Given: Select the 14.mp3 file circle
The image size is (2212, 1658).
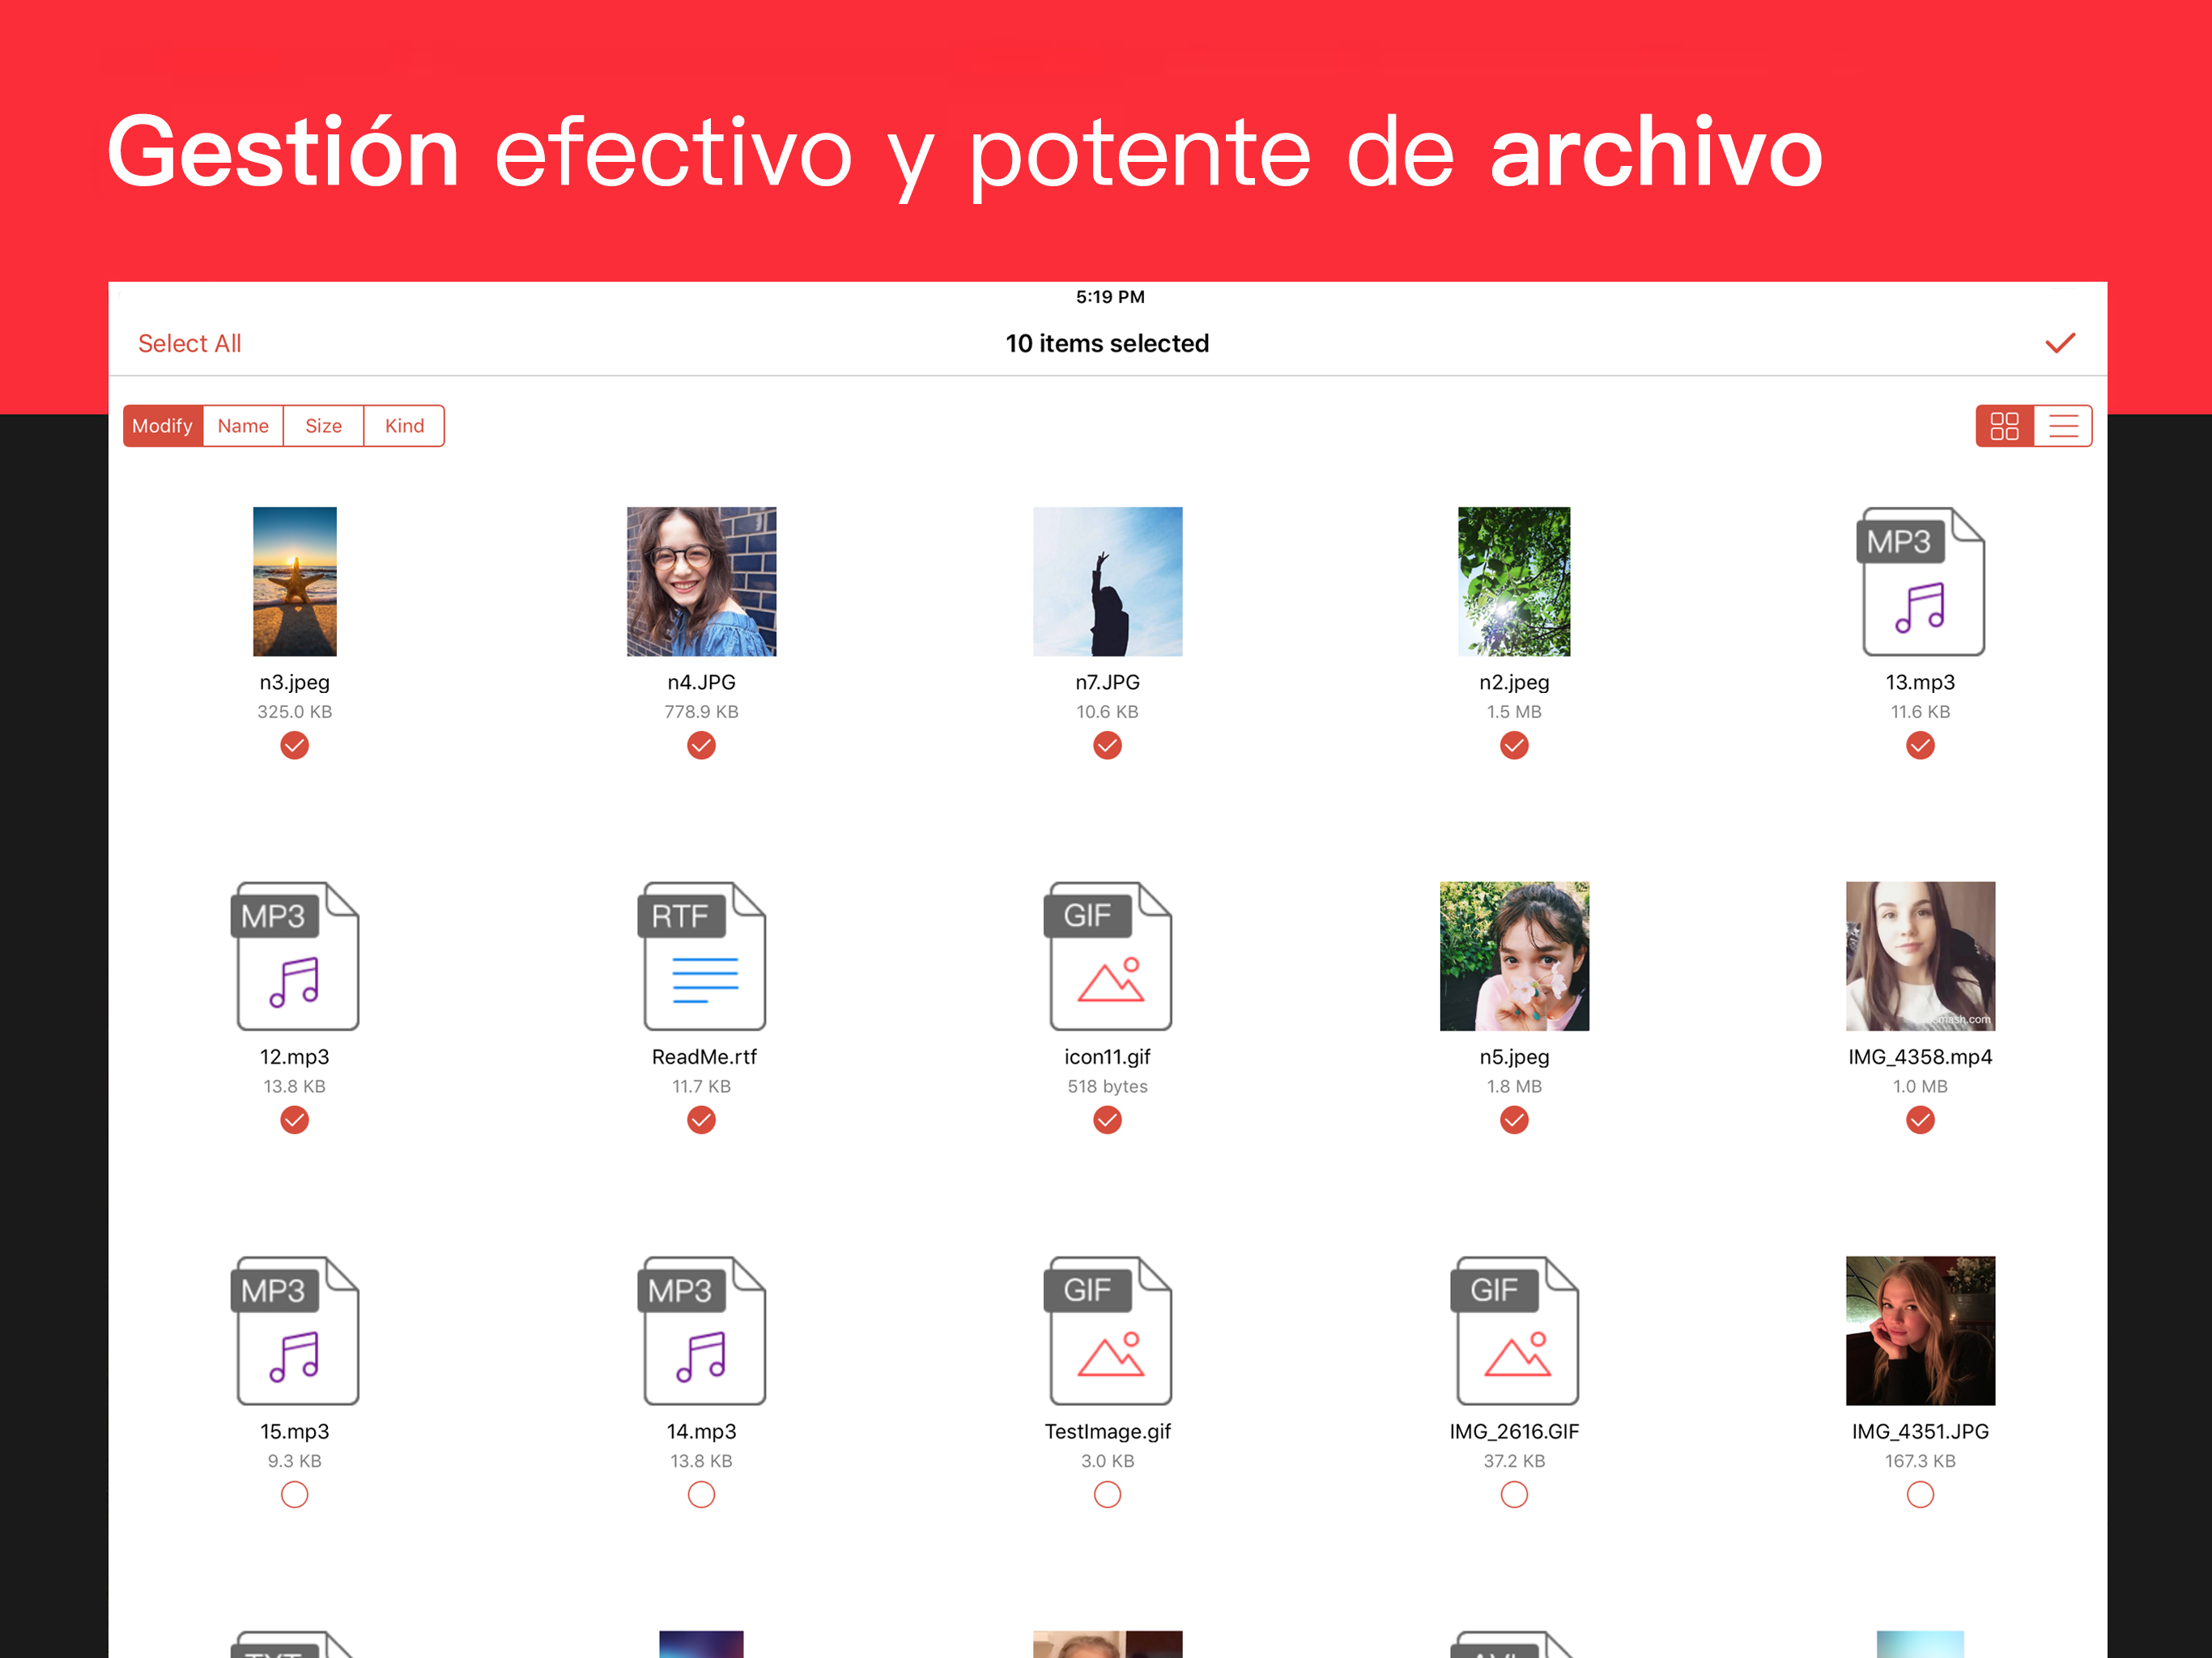Looking at the screenshot, I should (x=702, y=1494).
